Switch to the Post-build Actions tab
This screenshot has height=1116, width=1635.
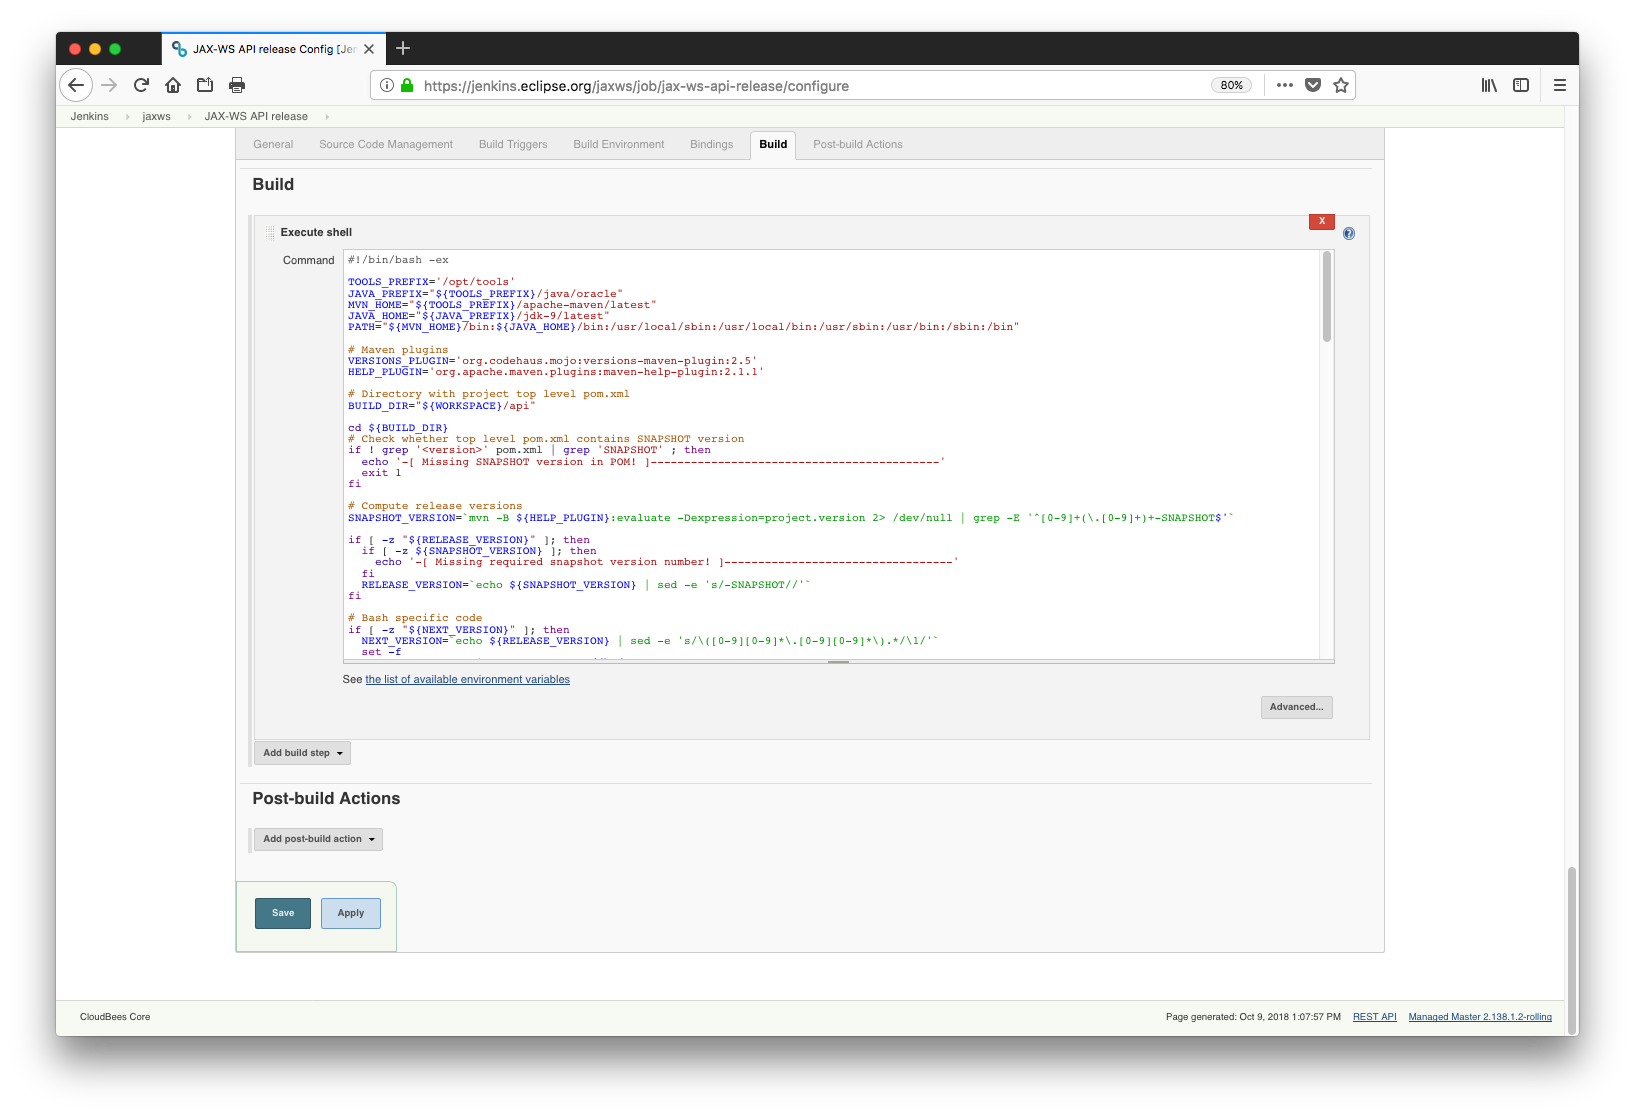[x=858, y=145]
